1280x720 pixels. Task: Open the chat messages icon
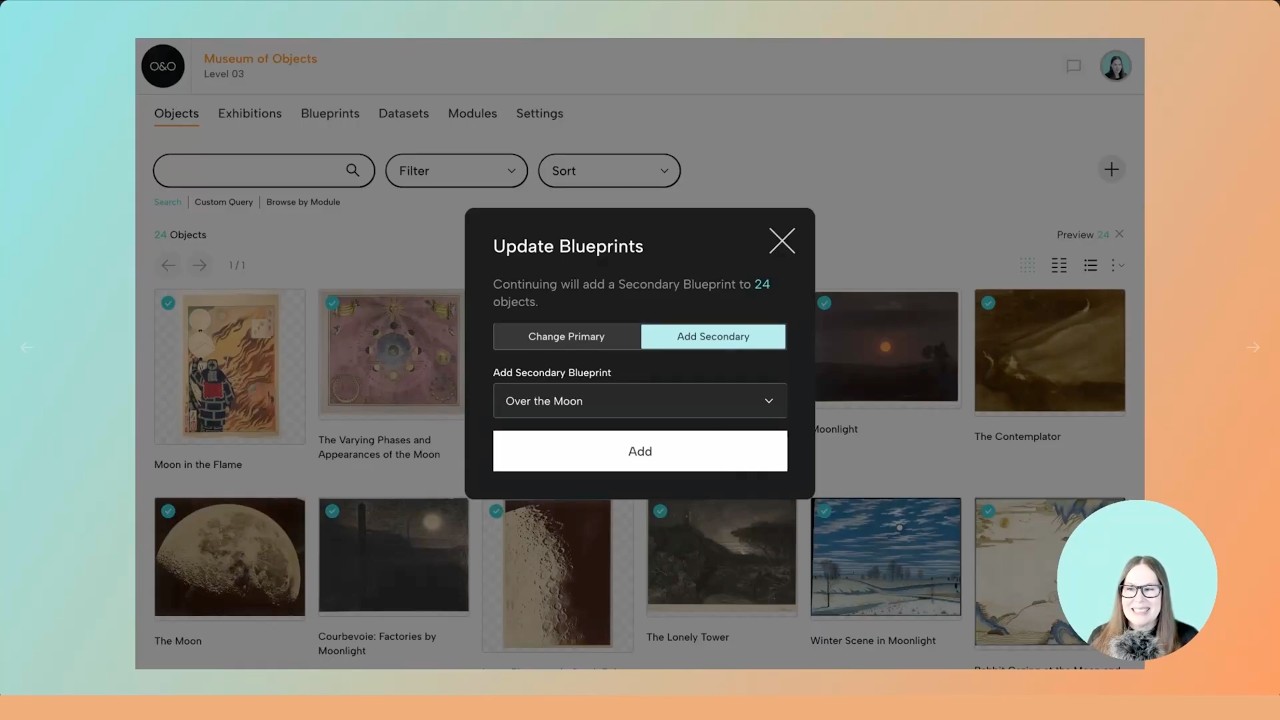click(1073, 66)
